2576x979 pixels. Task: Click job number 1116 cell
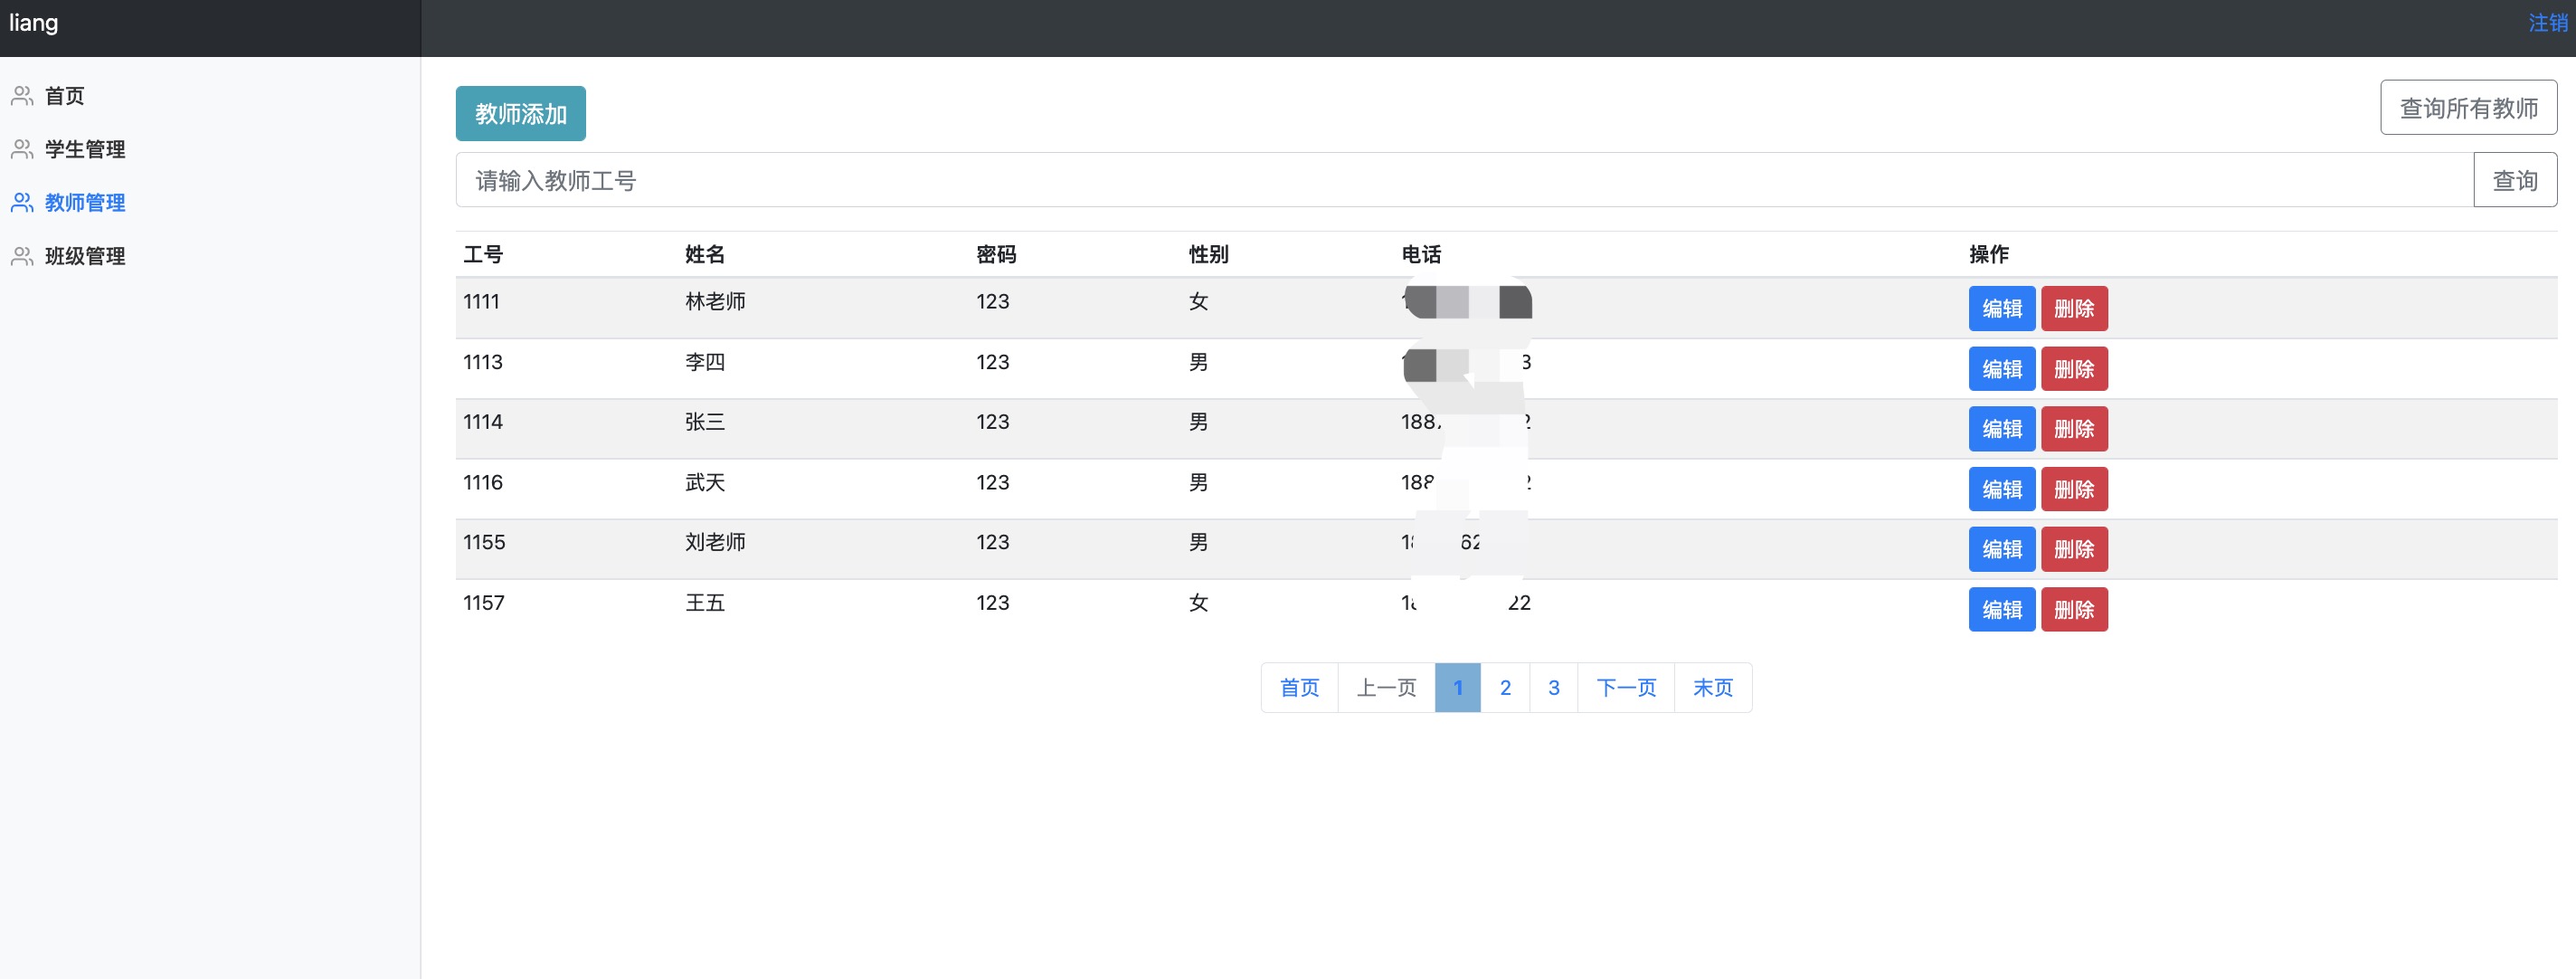[483, 483]
